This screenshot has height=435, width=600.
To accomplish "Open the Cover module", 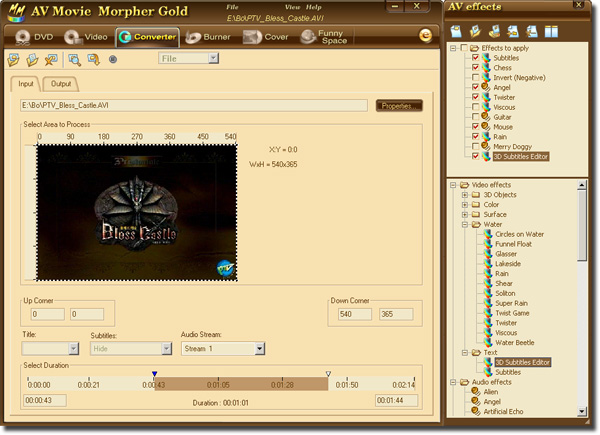I will click(266, 37).
